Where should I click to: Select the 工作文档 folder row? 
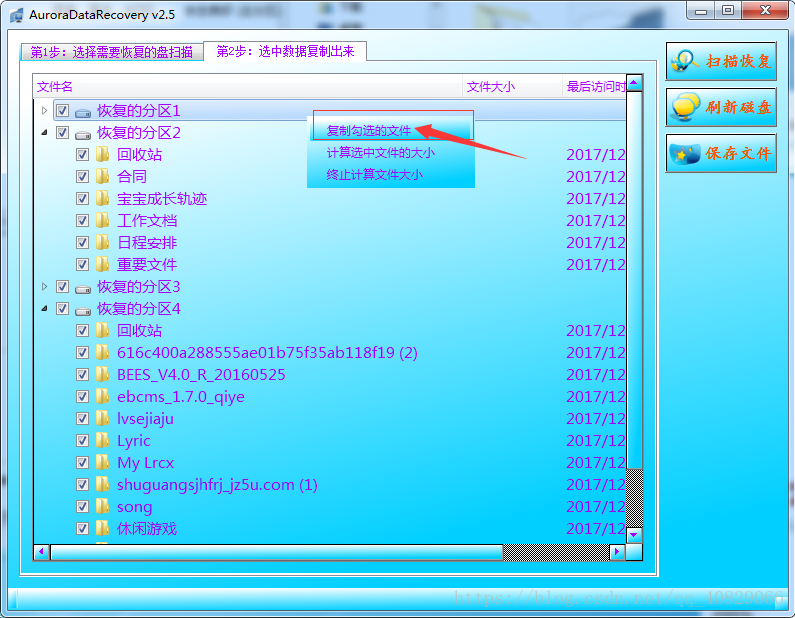click(330, 221)
